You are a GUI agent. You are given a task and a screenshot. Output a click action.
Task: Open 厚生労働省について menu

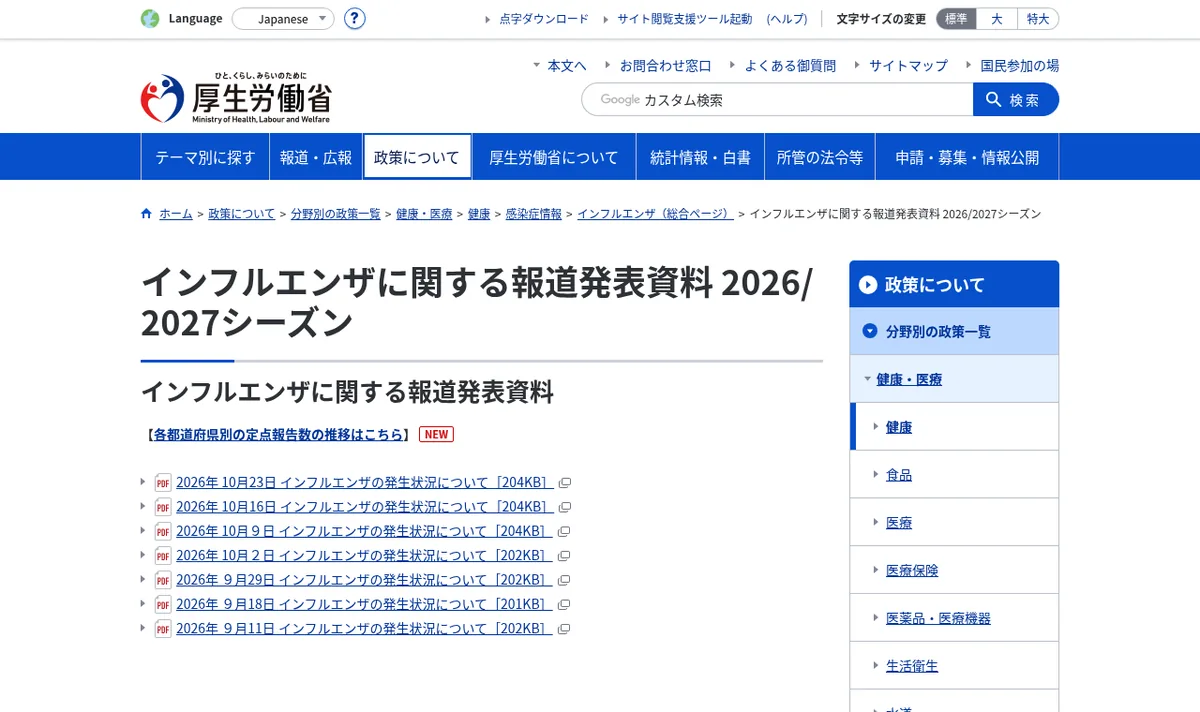(x=554, y=157)
